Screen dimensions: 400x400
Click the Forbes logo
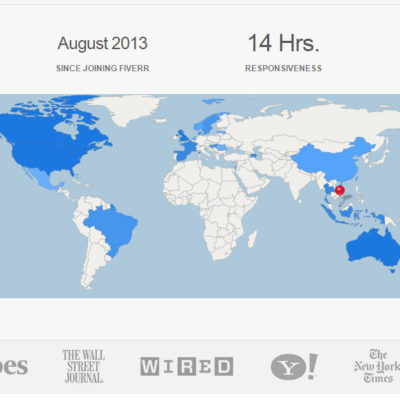tap(13, 366)
